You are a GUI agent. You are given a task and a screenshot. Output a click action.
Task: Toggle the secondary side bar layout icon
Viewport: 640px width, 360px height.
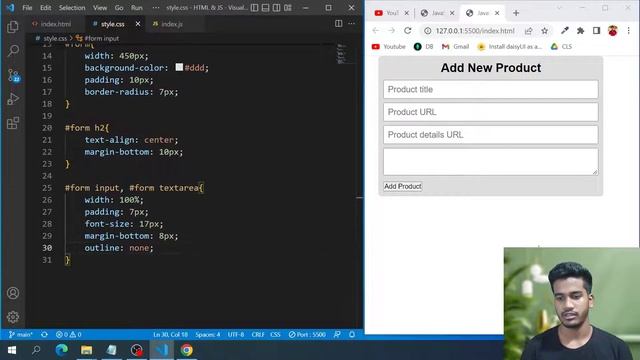276,8
